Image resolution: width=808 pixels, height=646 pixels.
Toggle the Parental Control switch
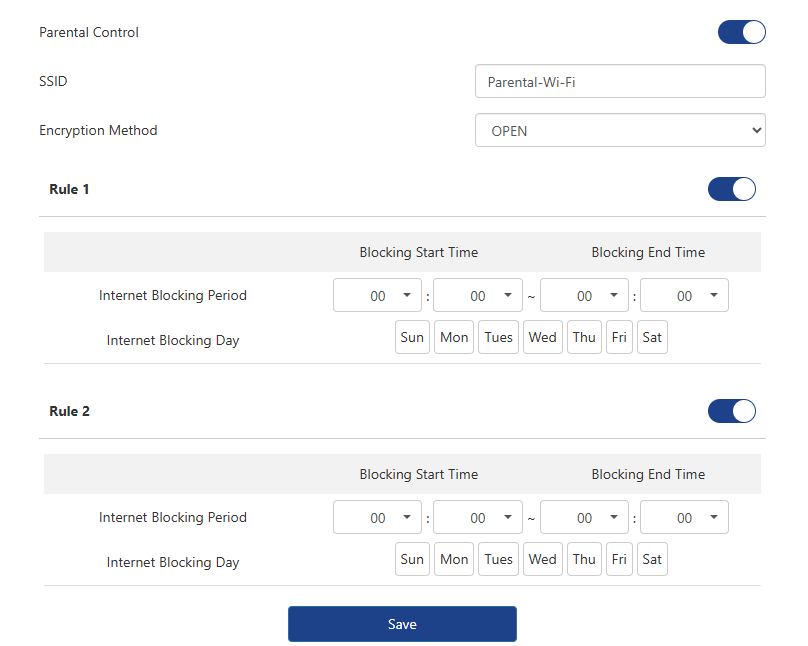(741, 32)
